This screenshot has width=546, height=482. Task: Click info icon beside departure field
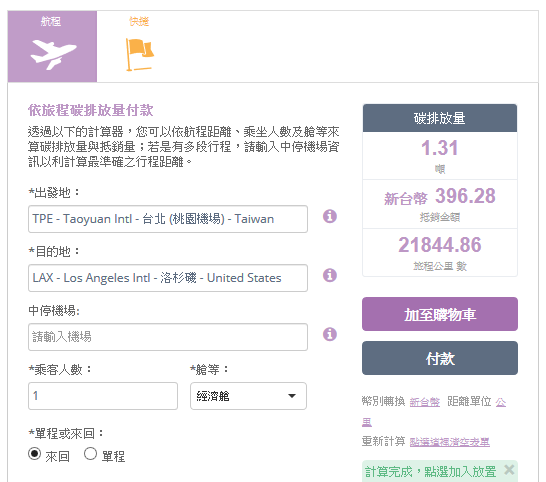pyautogui.click(x=329, y=216)
